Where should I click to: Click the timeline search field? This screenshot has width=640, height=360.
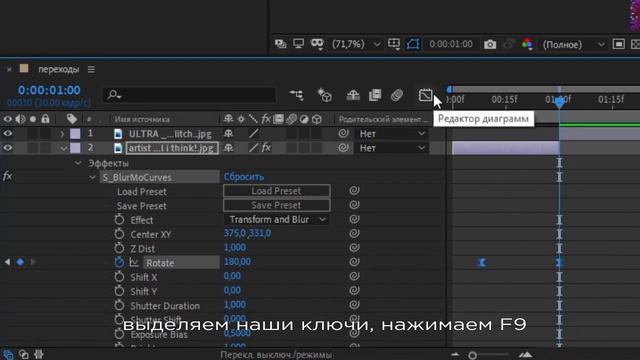pos(189,95)
